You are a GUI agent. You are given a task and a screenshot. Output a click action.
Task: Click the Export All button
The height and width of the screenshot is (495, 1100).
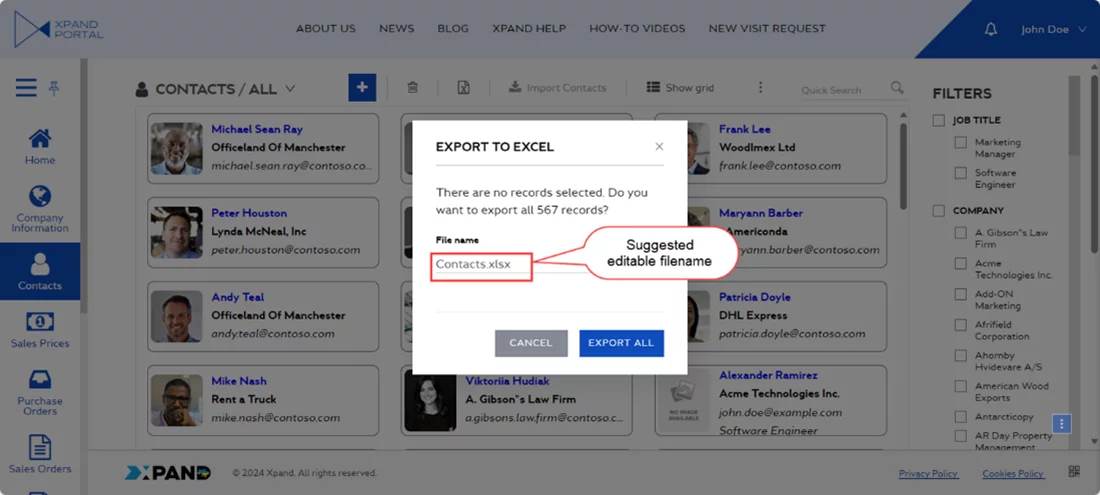click(621, 343)
